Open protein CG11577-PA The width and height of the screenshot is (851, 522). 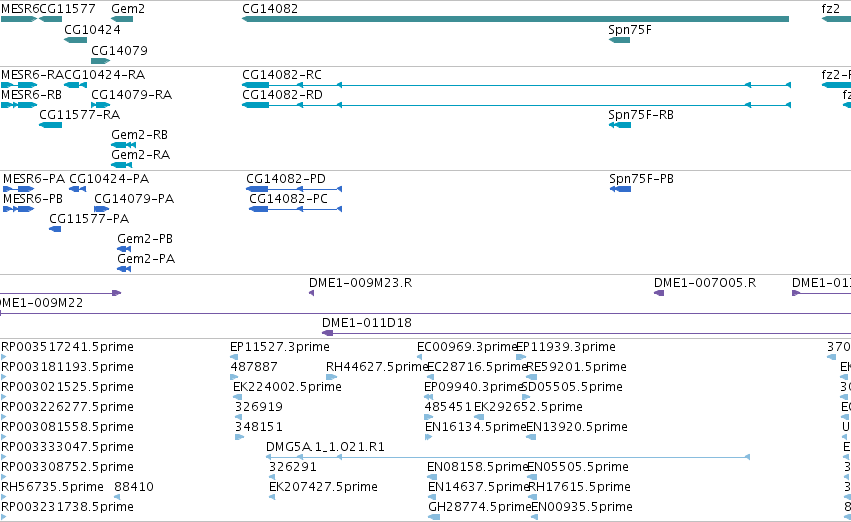coord(89,219)
